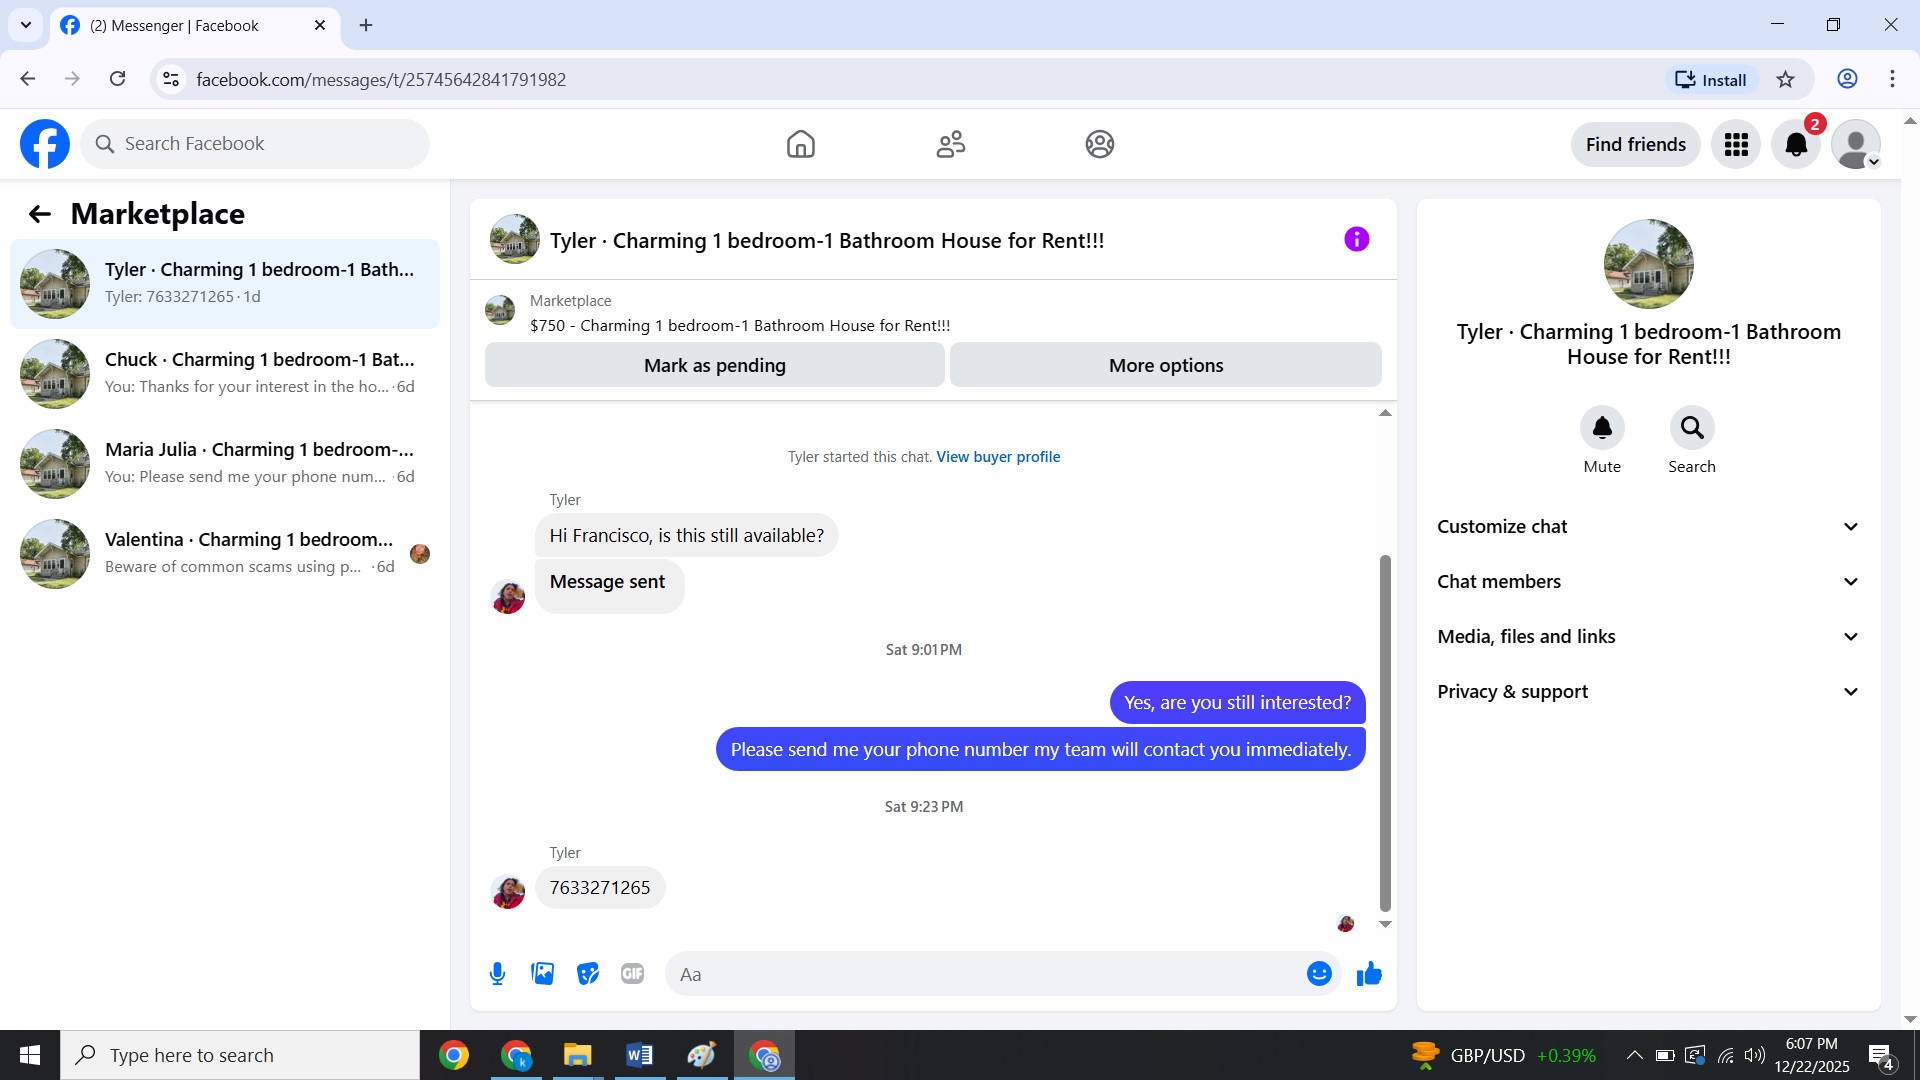Expand Privacy & support section

[x=1648, y=692]
